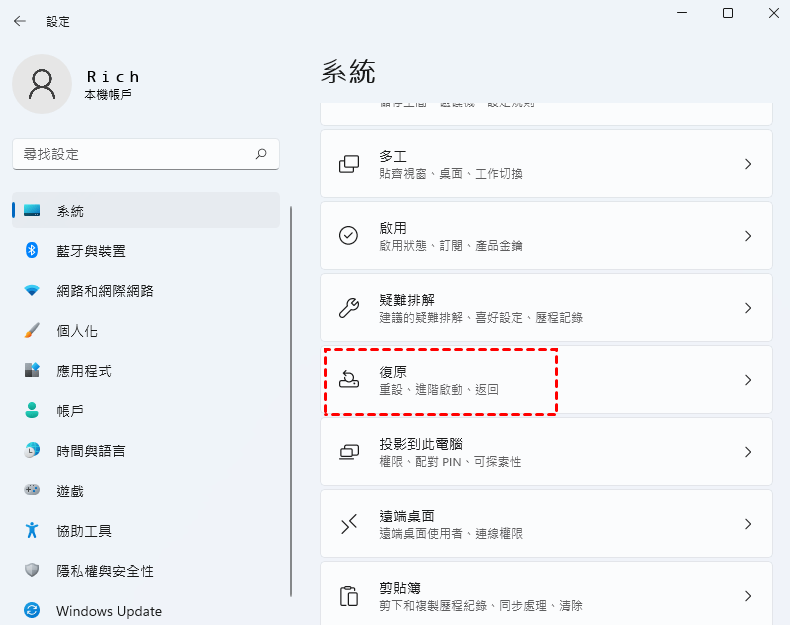
Task: Open 時間與語言 settings category
Action: point(90,451)
